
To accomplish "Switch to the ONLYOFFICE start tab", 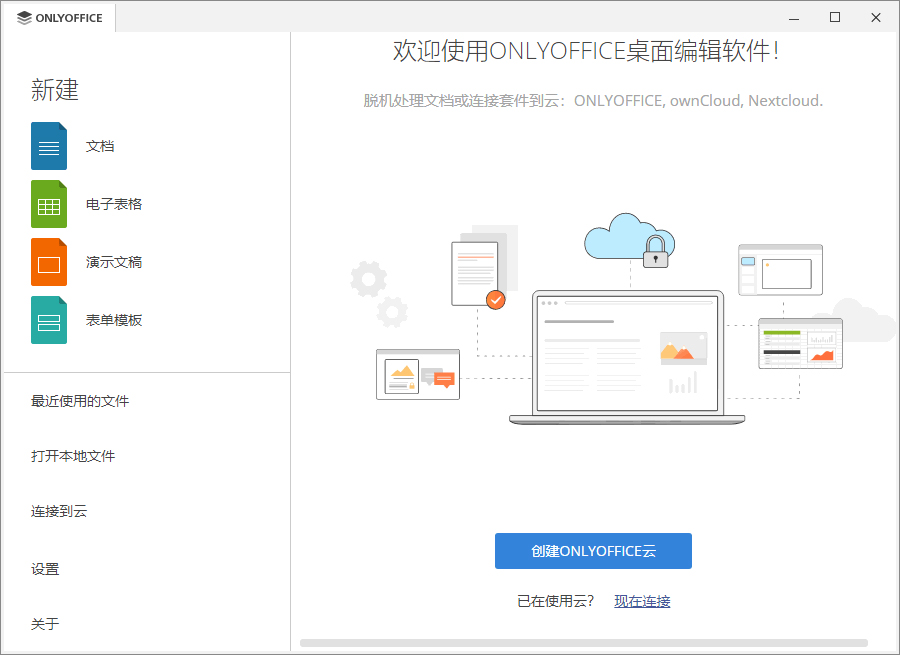I will tap(57, 17).
